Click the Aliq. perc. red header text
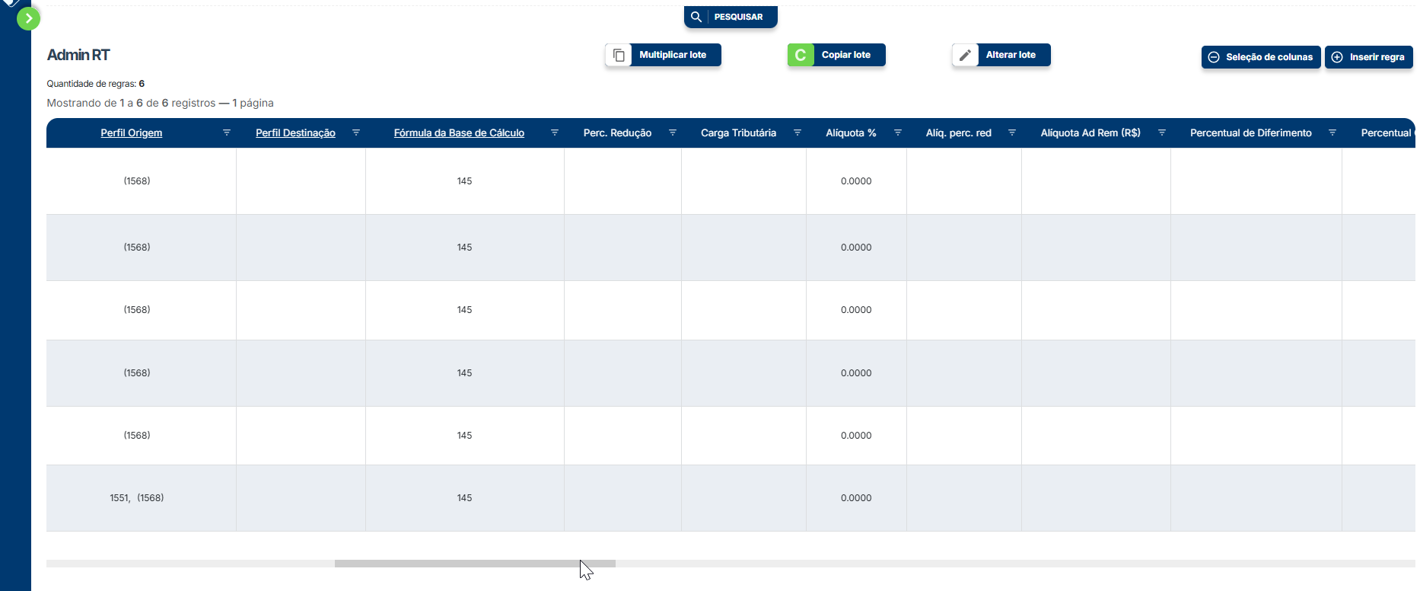Viewport: 1420px width, 591px height. [958, 133]
